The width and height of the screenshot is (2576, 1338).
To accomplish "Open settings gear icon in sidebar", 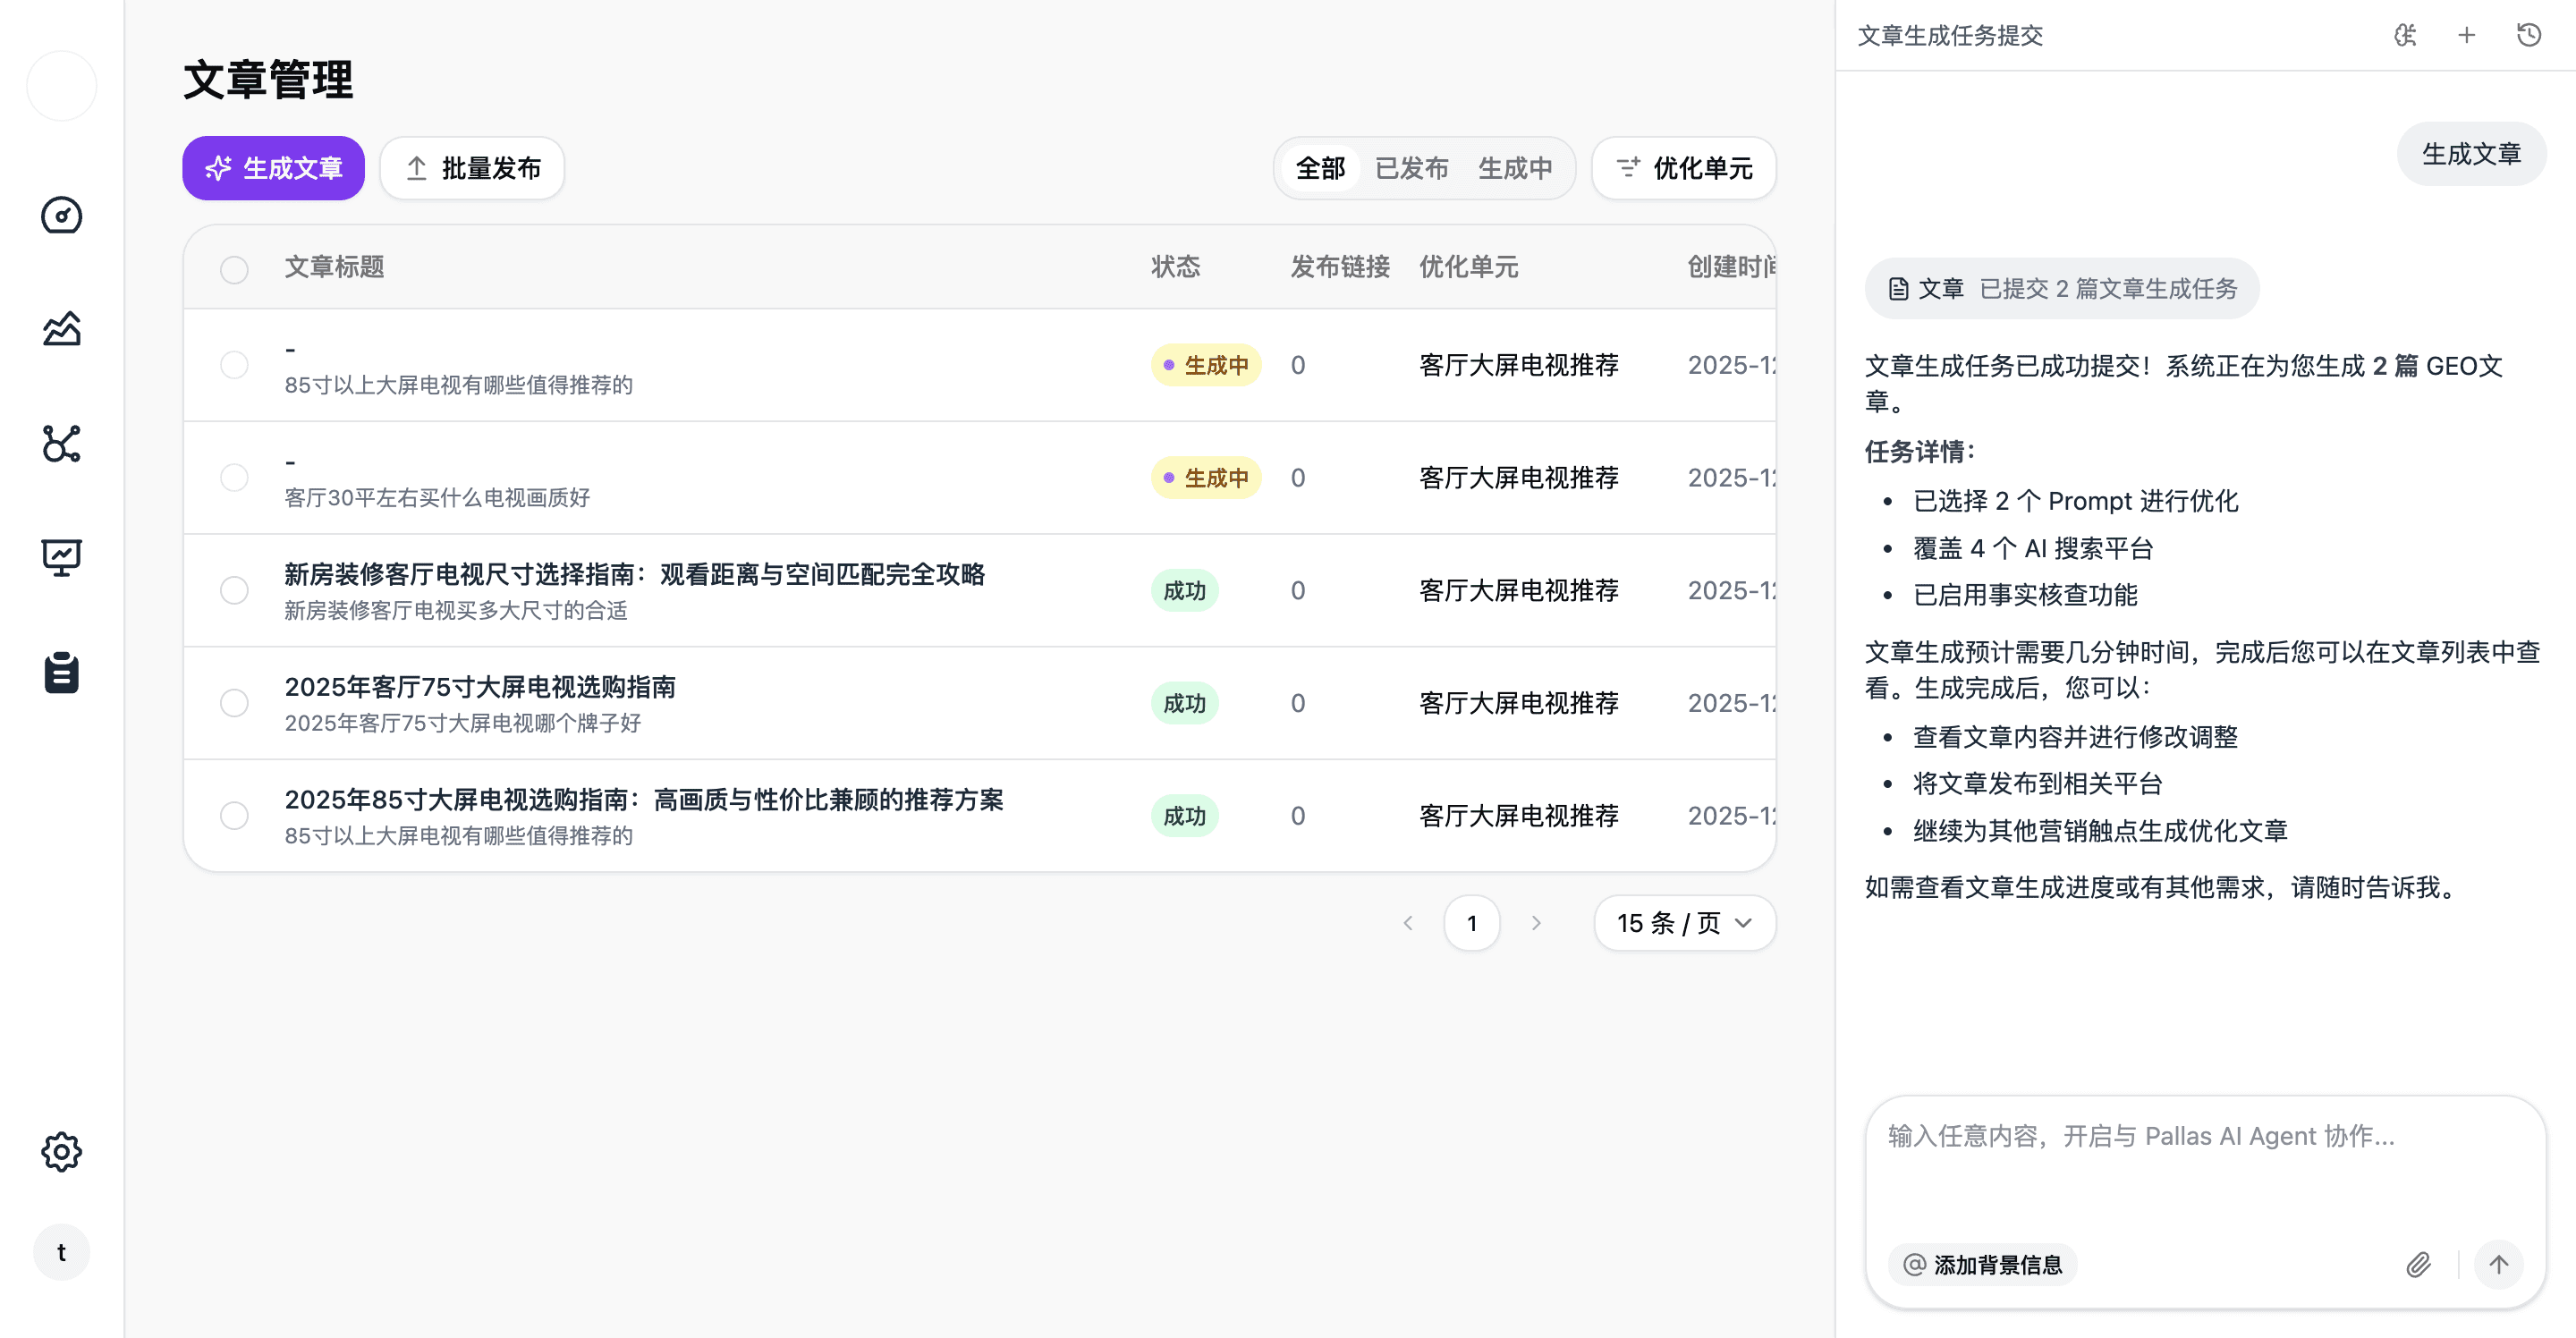I will [x=61, y=1152].
